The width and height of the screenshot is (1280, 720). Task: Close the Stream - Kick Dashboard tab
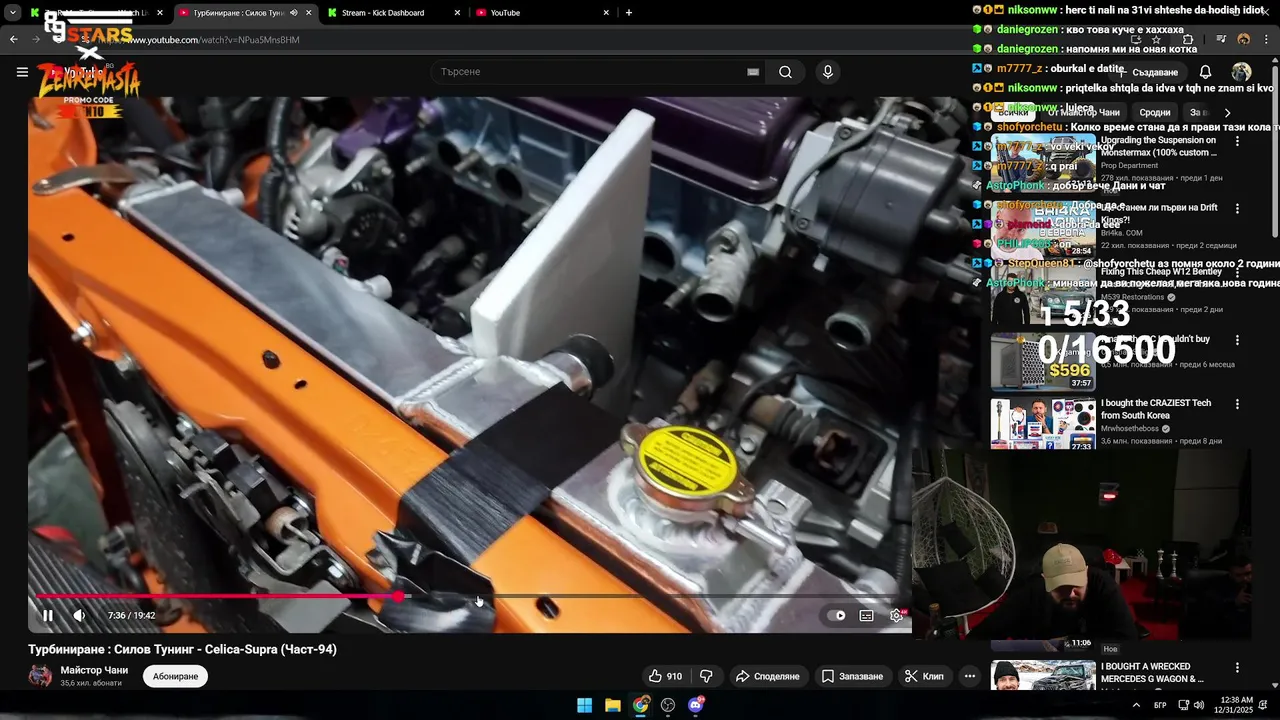[457, 13]
